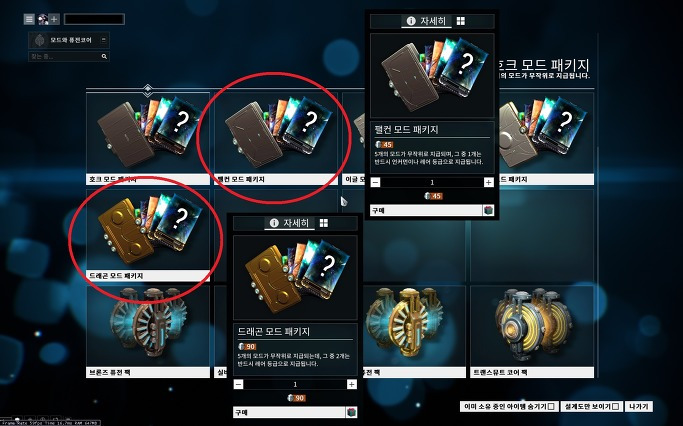
Task: Increase Falcon pack quantity with plus button
Action: click(x=488, y=183)
